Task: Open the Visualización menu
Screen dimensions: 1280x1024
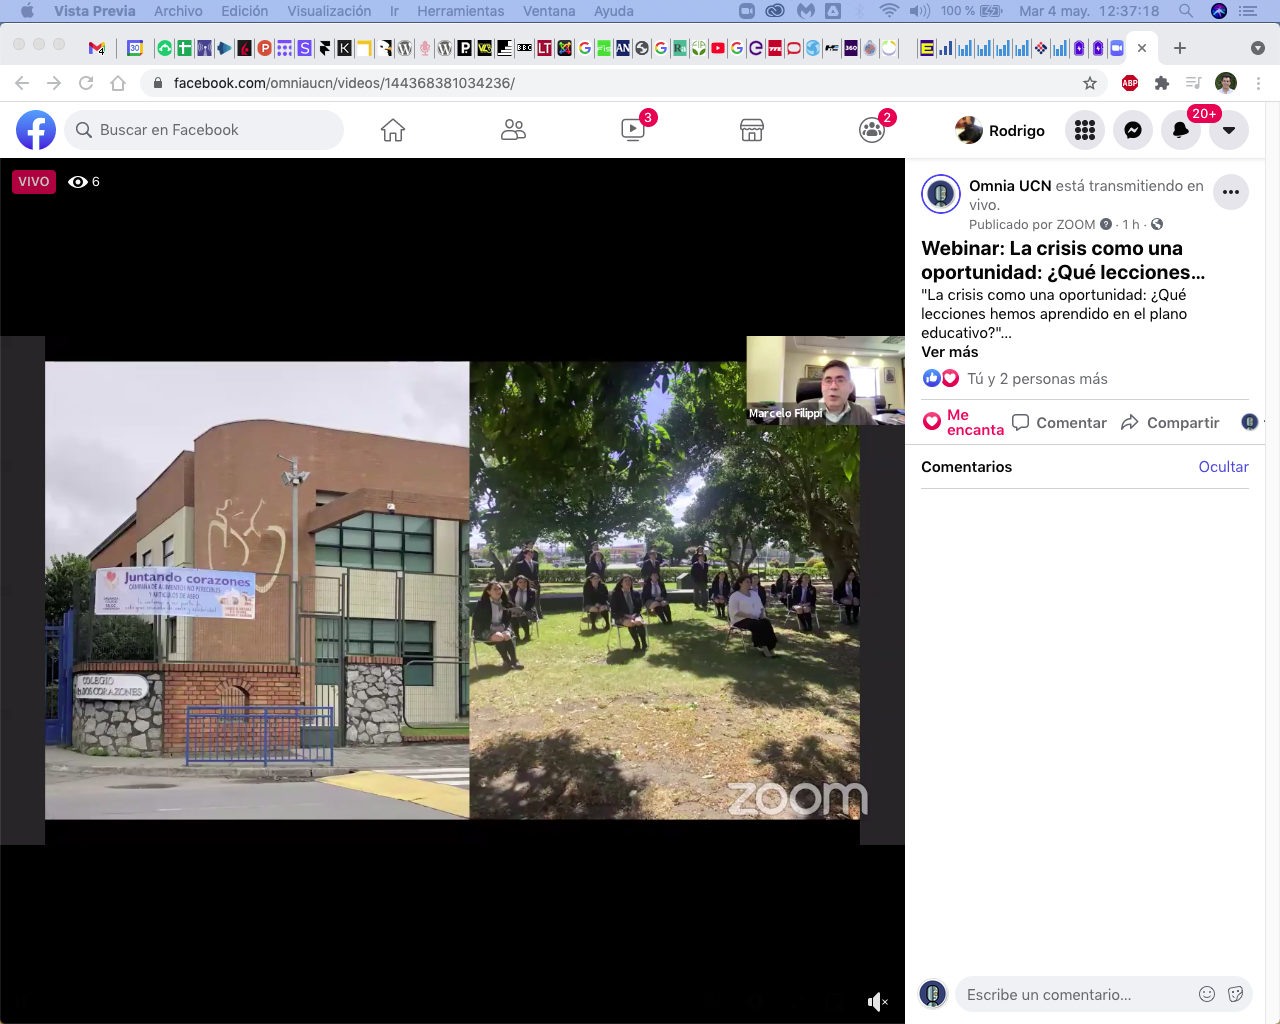Action: click(x=329, y=11)
